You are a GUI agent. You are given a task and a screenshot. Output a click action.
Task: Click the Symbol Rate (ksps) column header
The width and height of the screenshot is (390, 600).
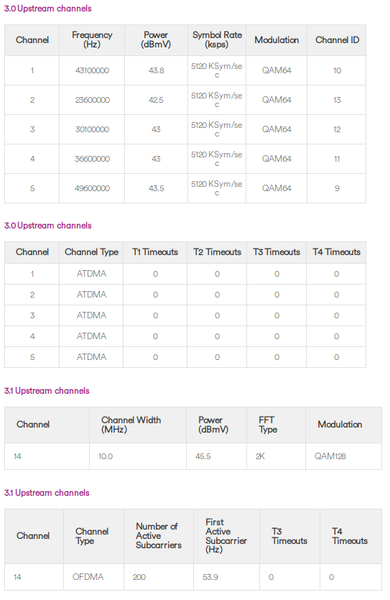[x=217, y=40]
